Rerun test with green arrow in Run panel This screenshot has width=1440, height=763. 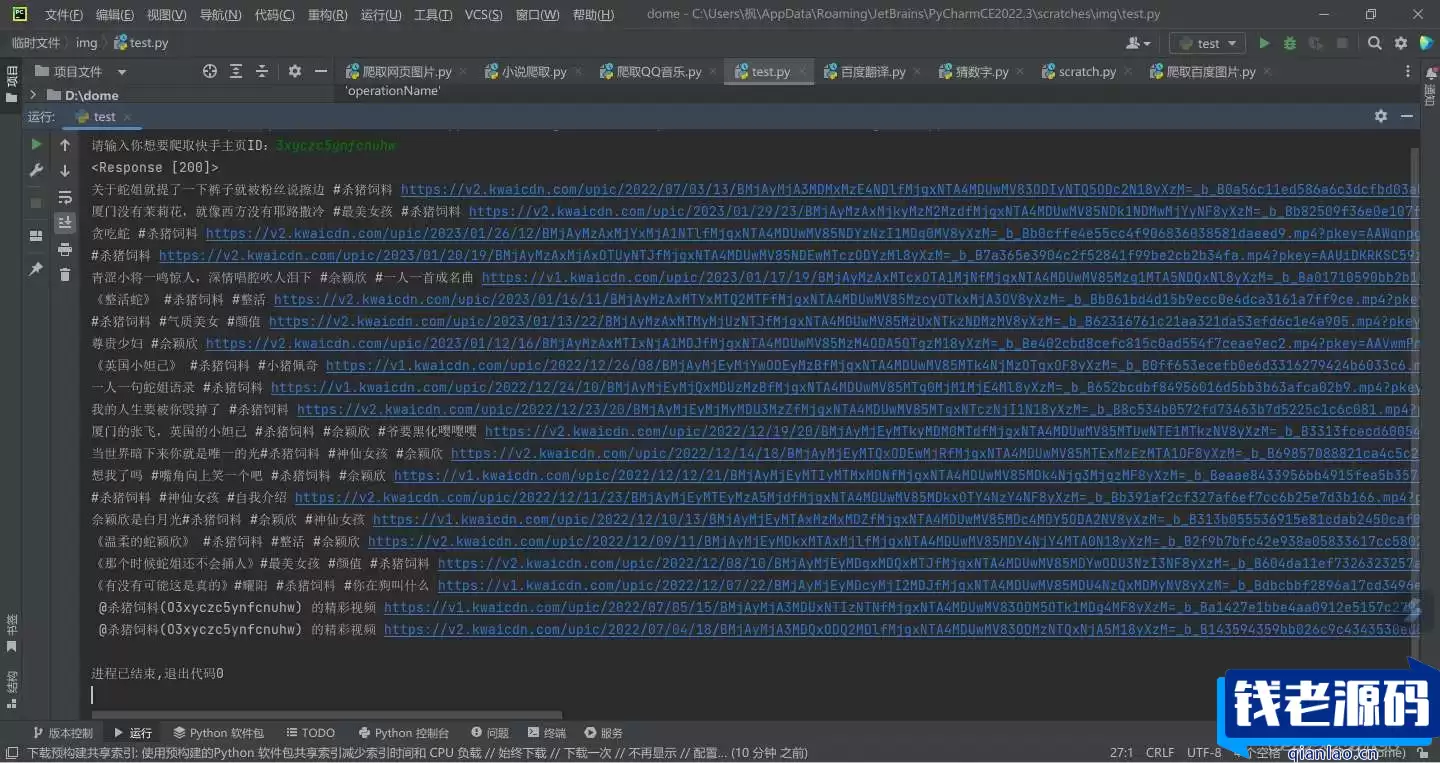[x=37, y=145]
